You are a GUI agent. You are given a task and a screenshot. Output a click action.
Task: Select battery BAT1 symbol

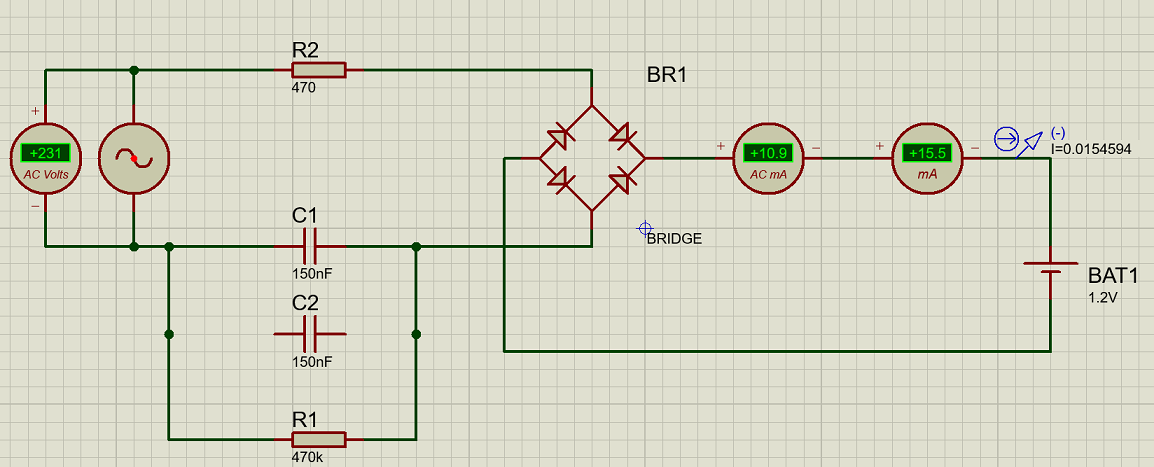(1050, 268)
